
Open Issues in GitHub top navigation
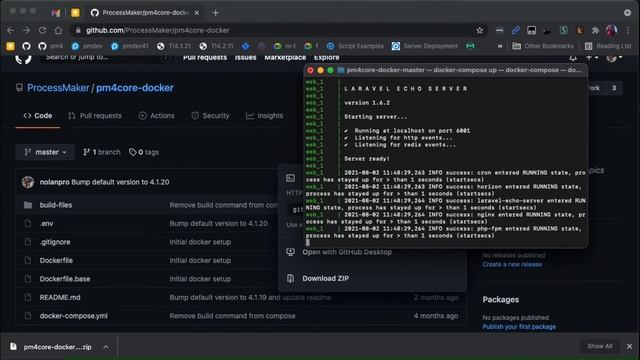(245, 58)
